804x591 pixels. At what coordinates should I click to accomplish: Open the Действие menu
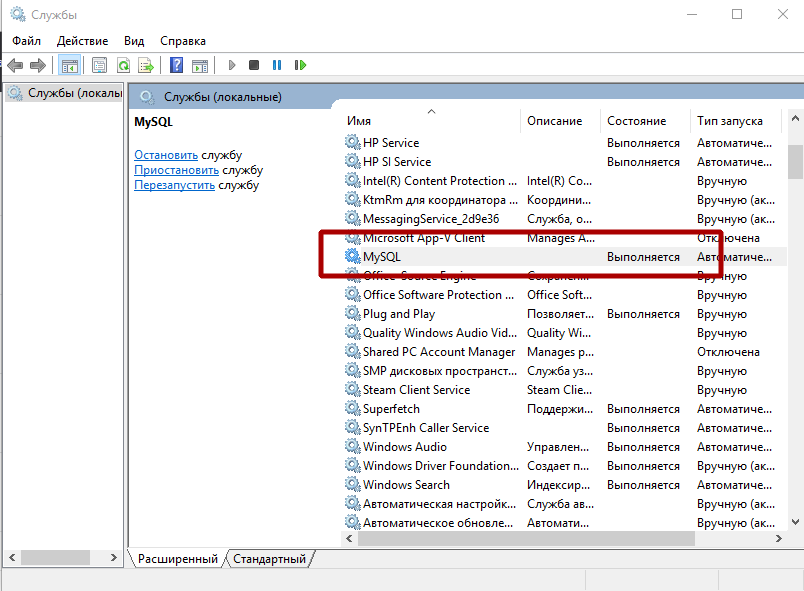(82, 41)
